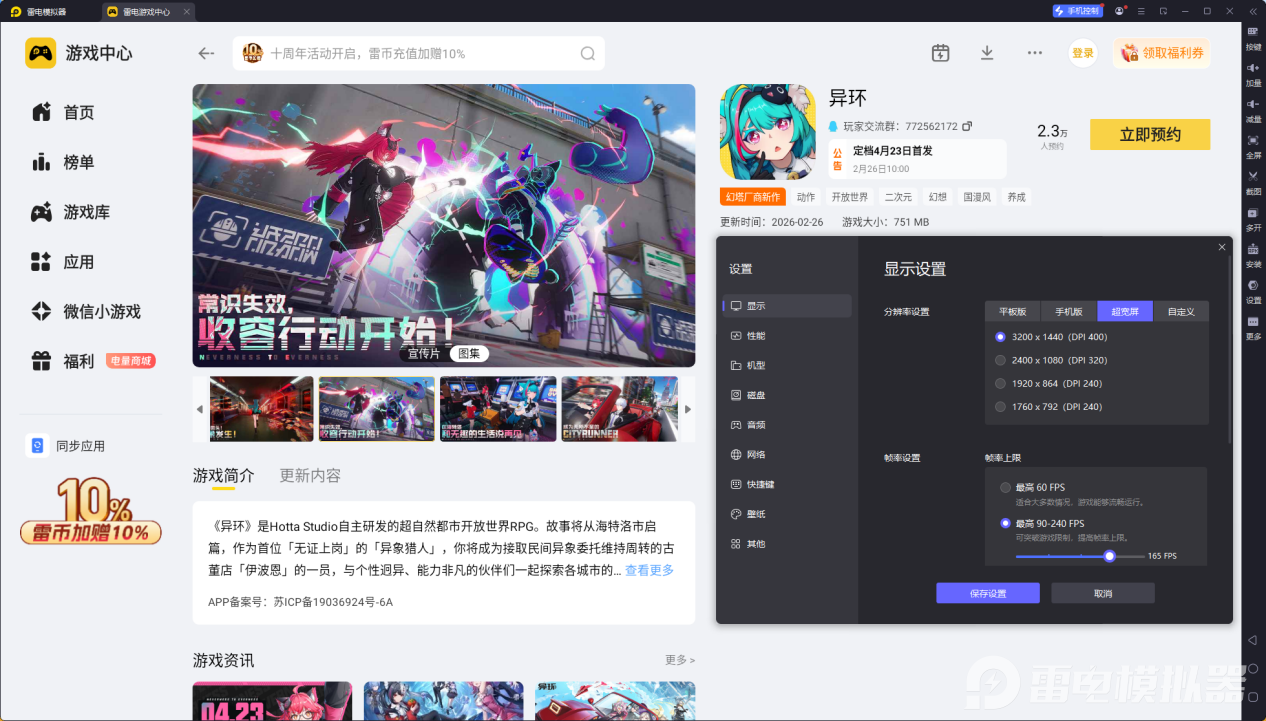Click the pop-out window icon in title bar
Viewport: 1266px width, 721px height.
pos(1163,11)
